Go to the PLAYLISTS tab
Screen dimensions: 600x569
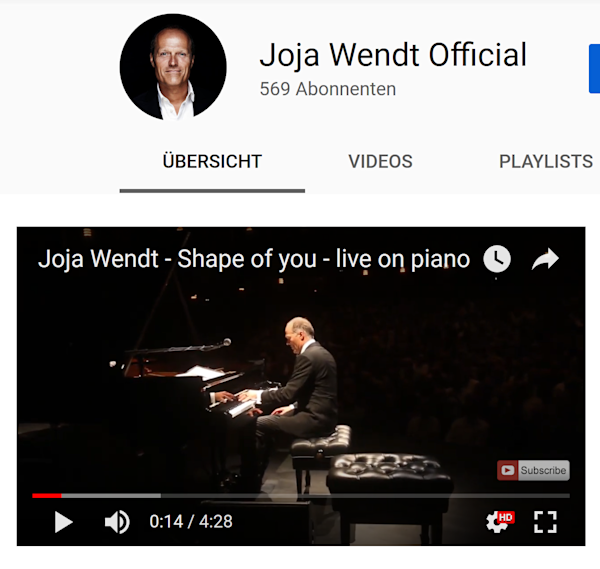[546, 161]
